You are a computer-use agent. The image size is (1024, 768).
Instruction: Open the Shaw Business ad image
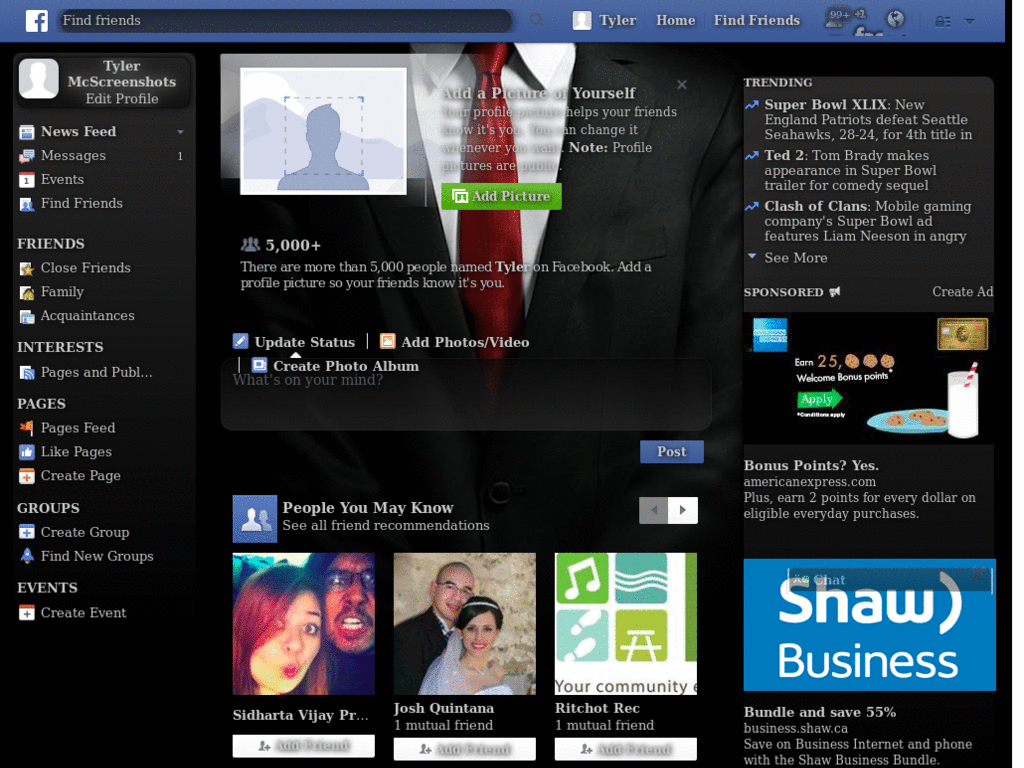point(869,624)
